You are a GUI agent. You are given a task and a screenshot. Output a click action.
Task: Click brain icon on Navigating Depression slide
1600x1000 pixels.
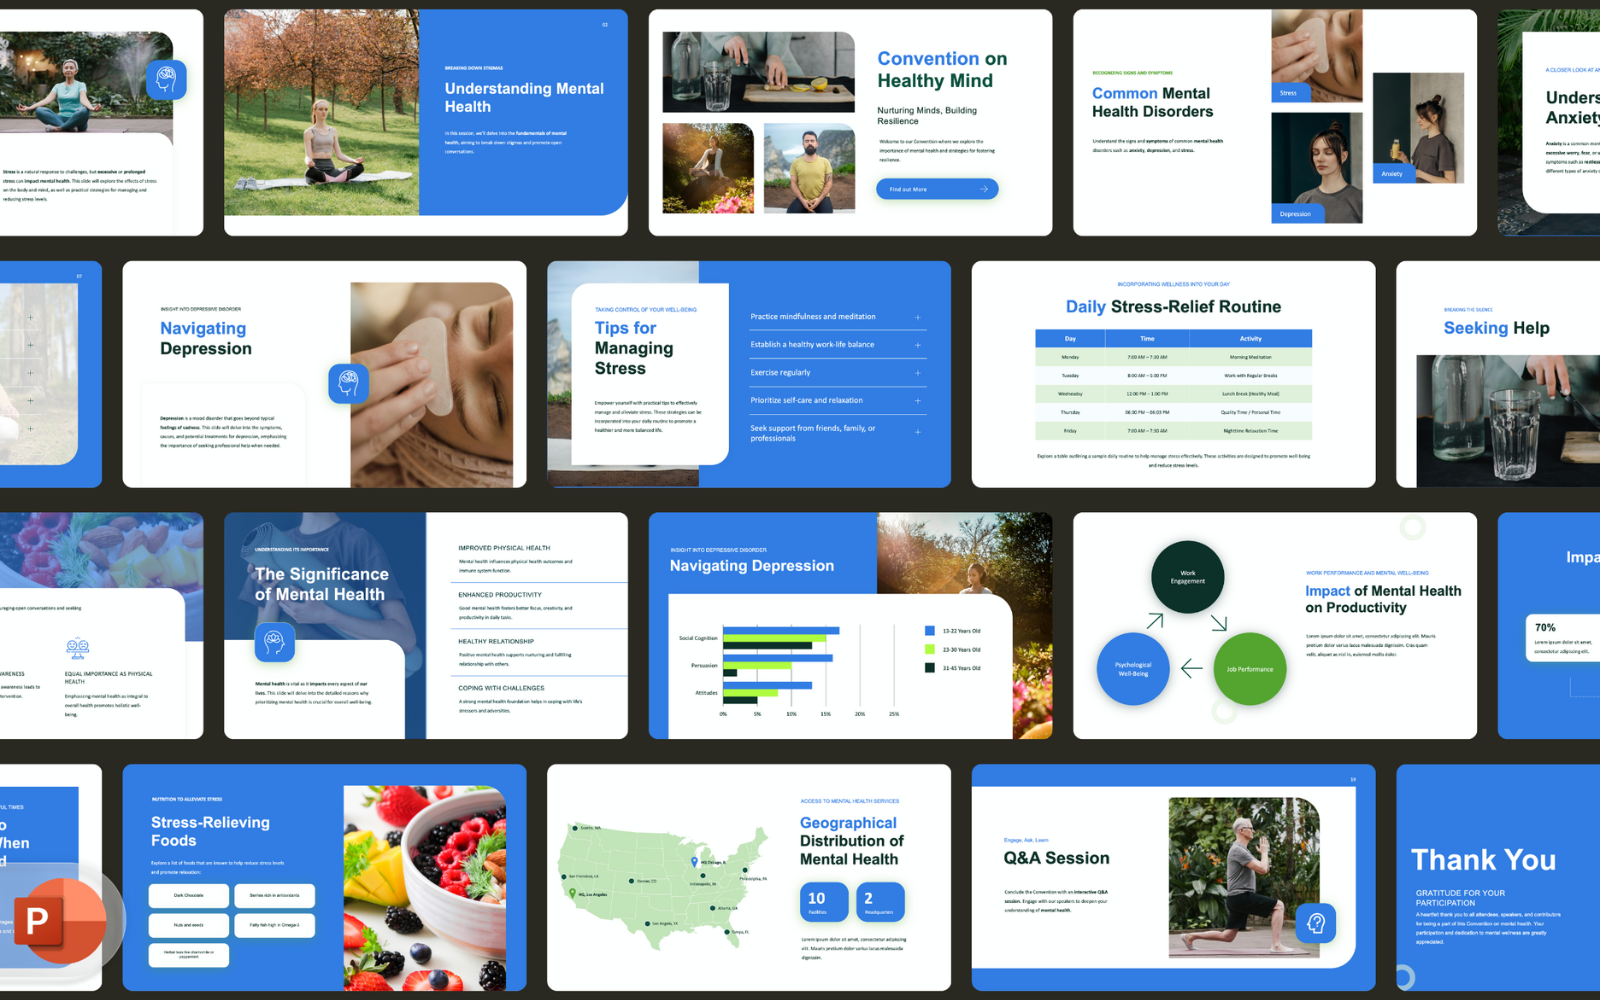pos(348,383)
